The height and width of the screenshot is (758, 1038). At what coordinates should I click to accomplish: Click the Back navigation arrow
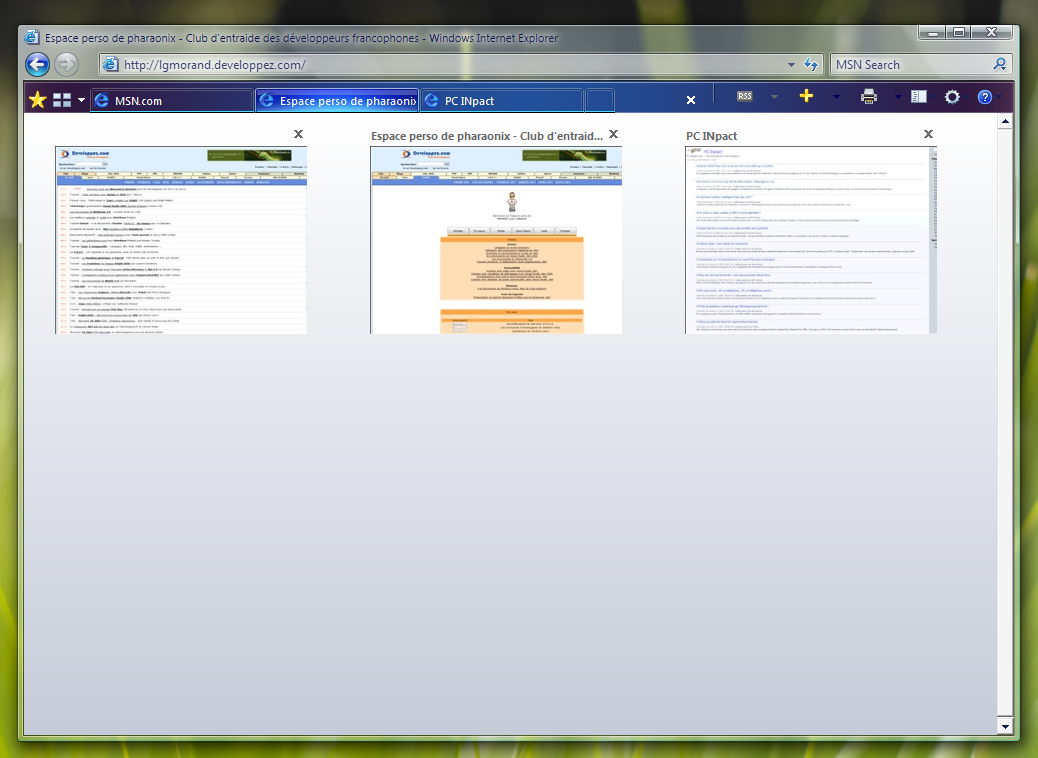point(37,65)
